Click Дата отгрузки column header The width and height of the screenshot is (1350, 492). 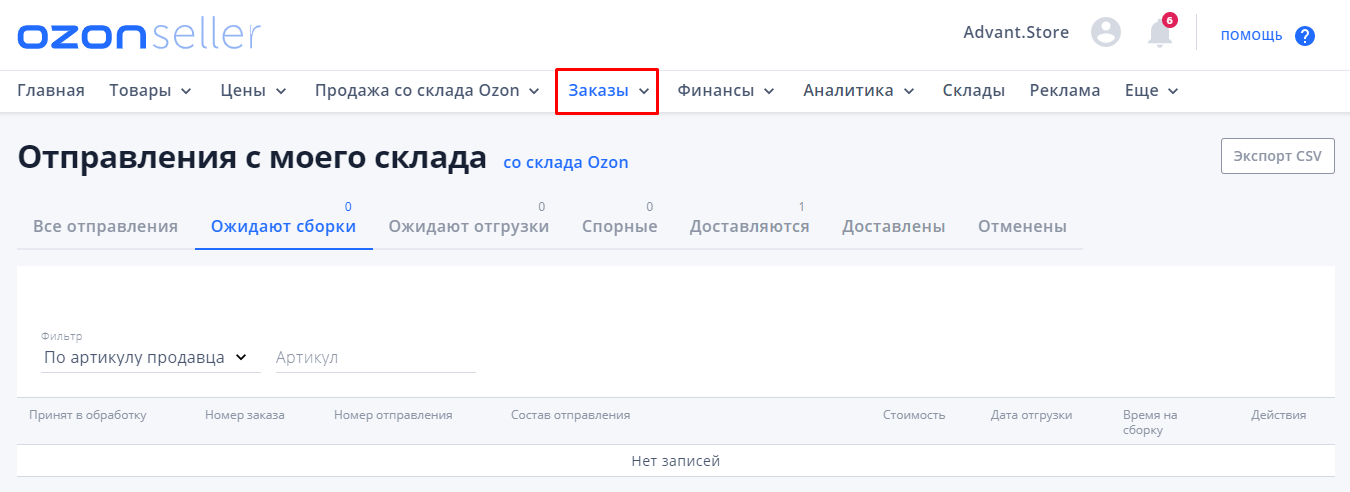click(1032, 415)
